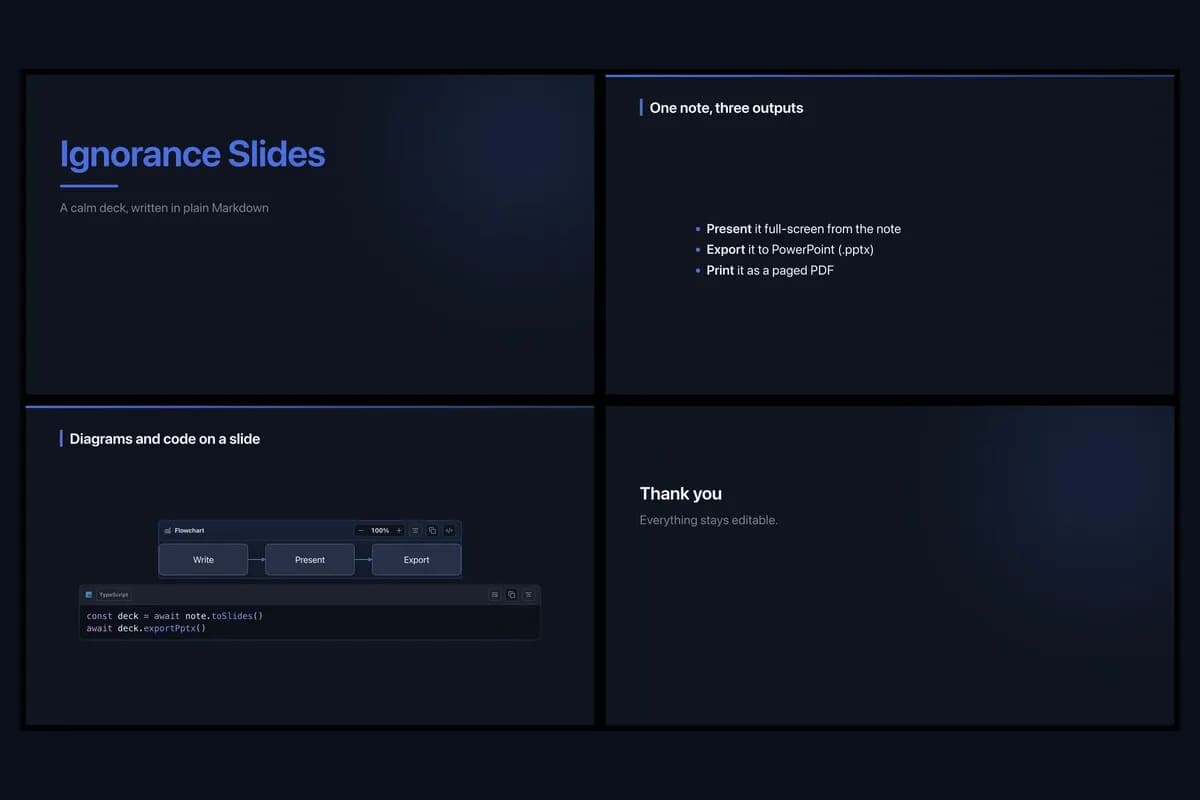Select the Present flowchart node

click(x=310, y=560)
